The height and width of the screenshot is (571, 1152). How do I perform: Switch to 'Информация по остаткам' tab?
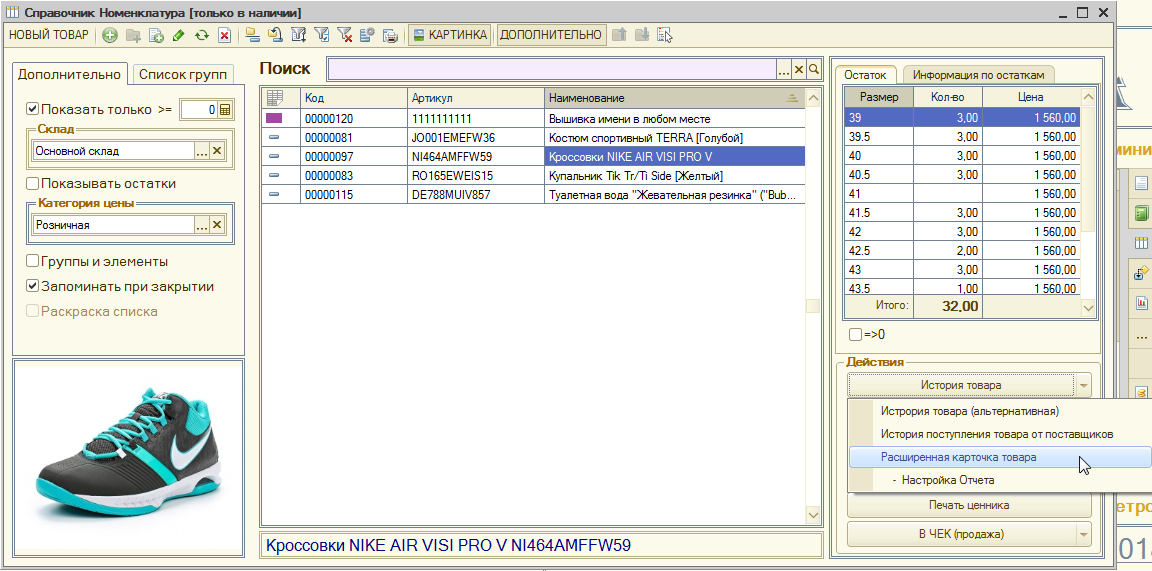pos(978,74)
